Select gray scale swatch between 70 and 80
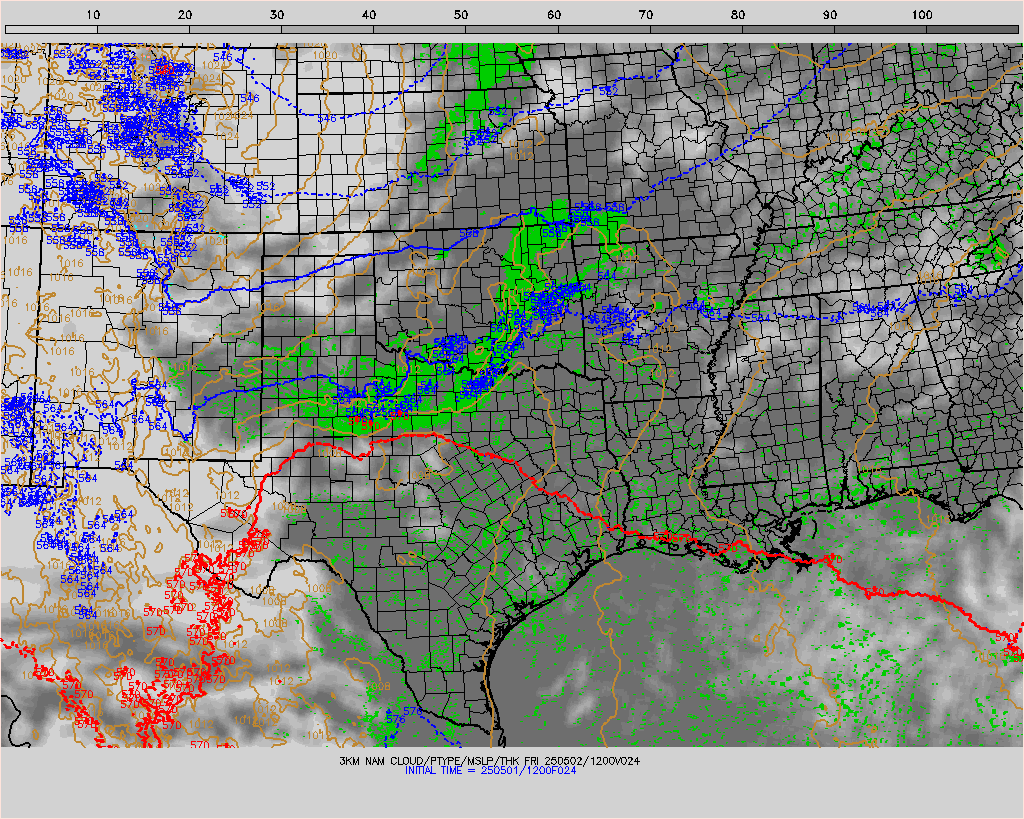 (696, 29)
